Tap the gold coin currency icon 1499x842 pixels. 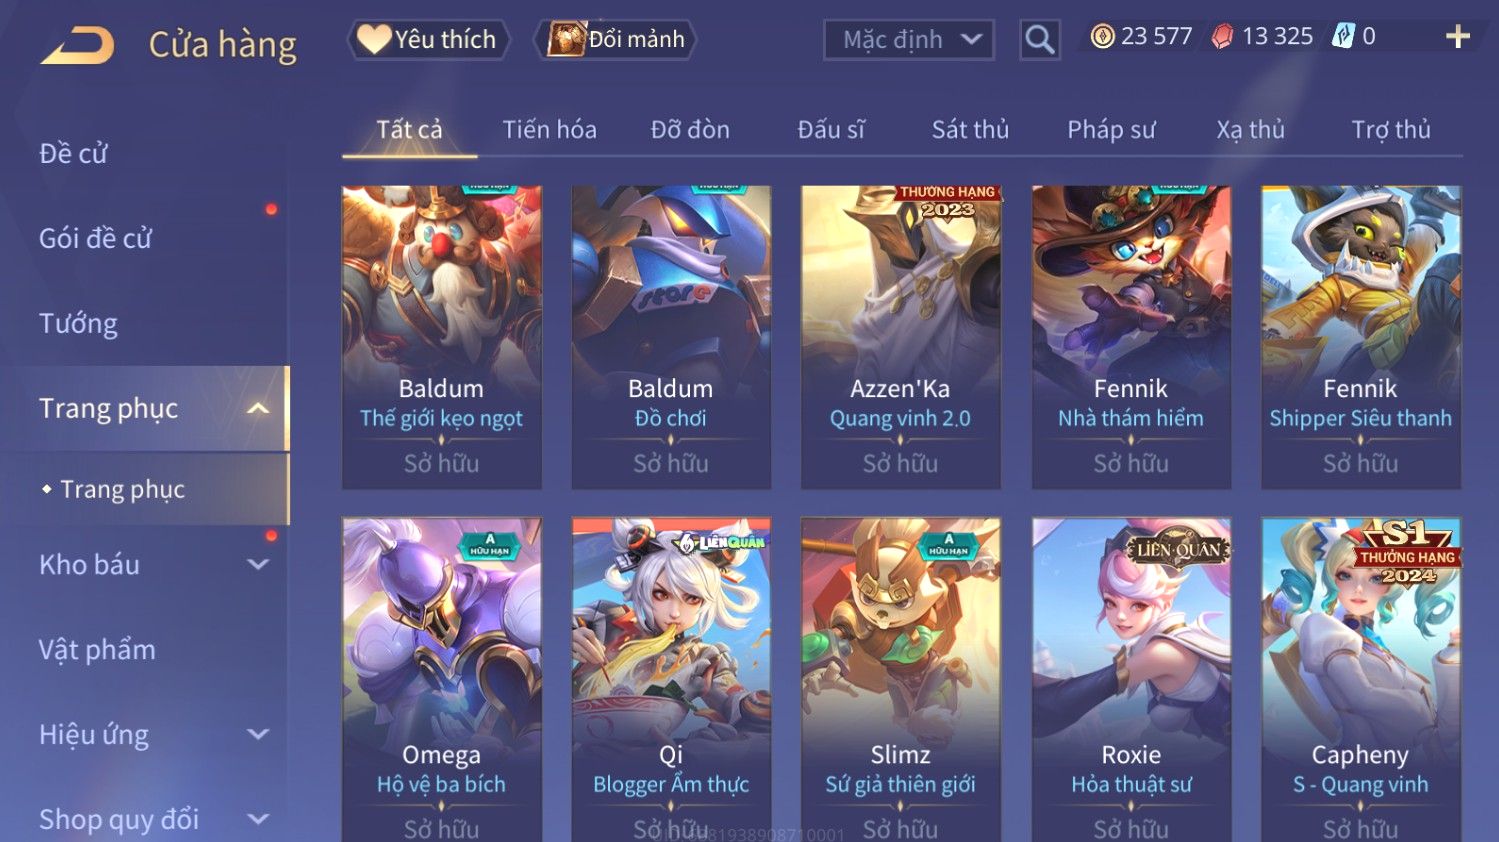coord(1102,37)
